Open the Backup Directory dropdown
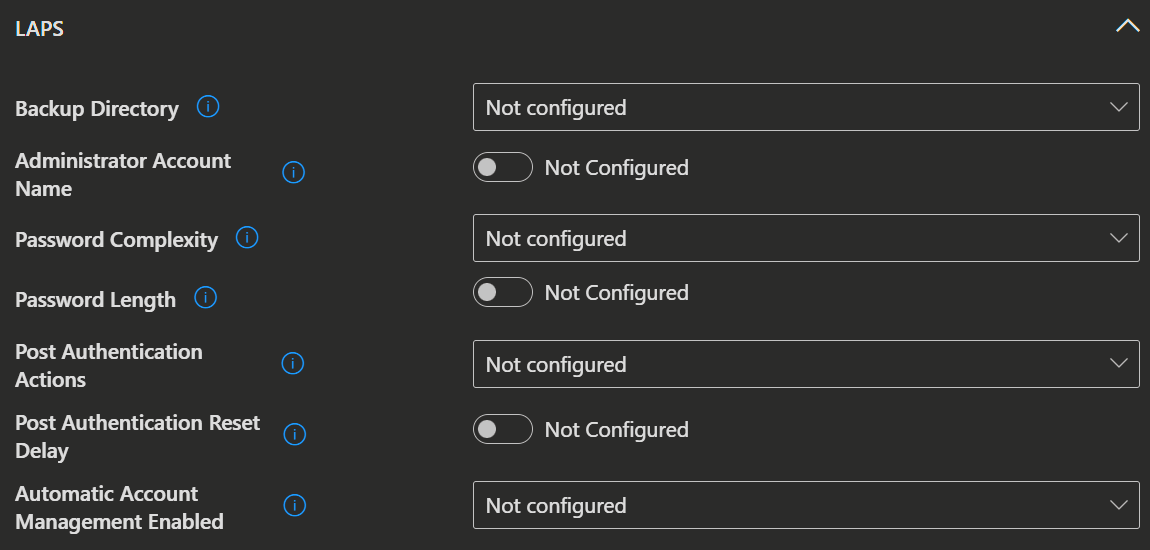Screen dimensions: 1150x550 click(x=806, y=107)
